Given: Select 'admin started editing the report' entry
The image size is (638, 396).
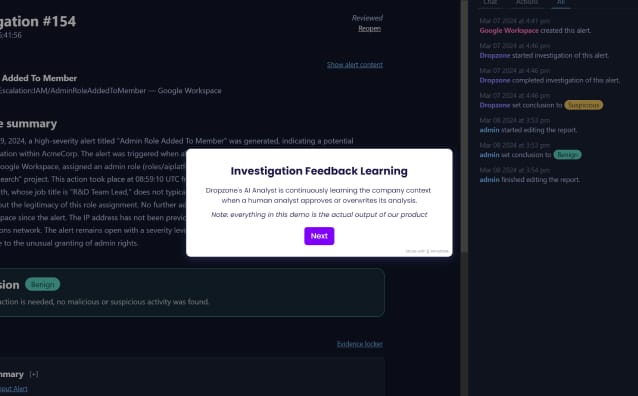Looking at the screenshot, I should pos(529,130).
